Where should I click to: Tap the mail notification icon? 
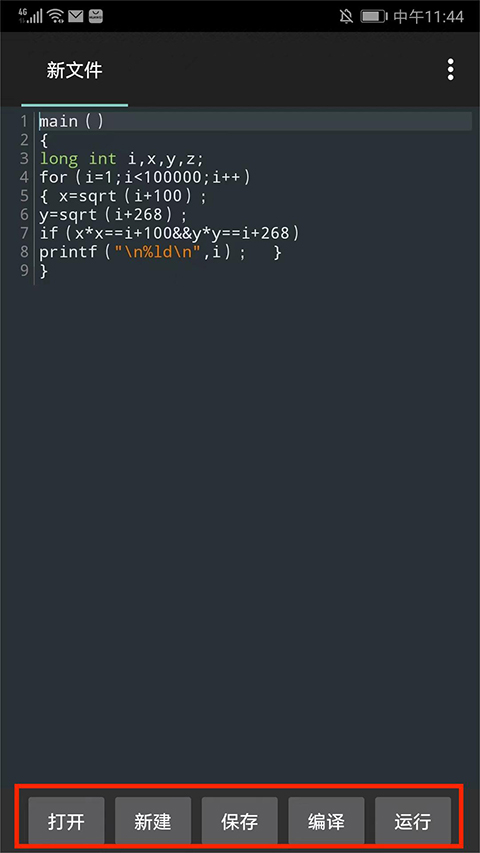(76, 16)
